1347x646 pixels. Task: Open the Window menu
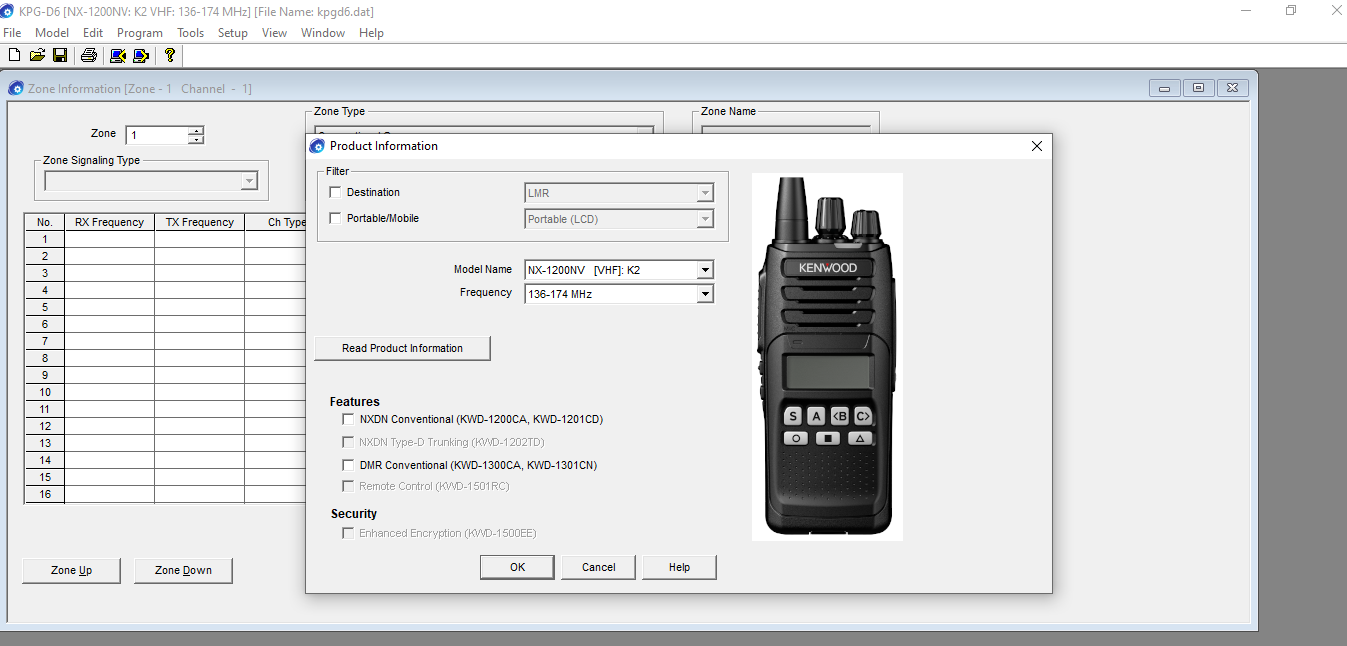[323, 33]
